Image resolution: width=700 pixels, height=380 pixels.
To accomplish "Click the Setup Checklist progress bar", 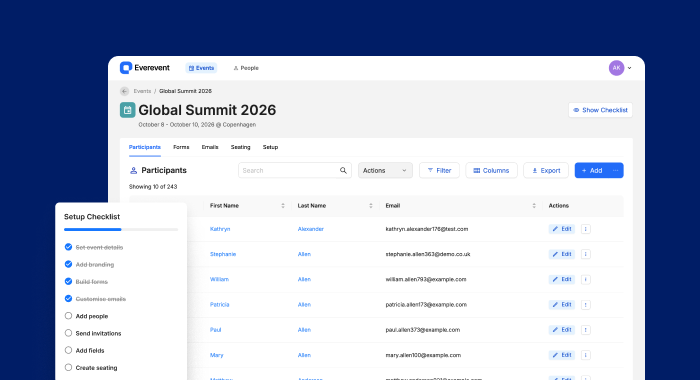I will pyautogui.click(x=121, y=230).
